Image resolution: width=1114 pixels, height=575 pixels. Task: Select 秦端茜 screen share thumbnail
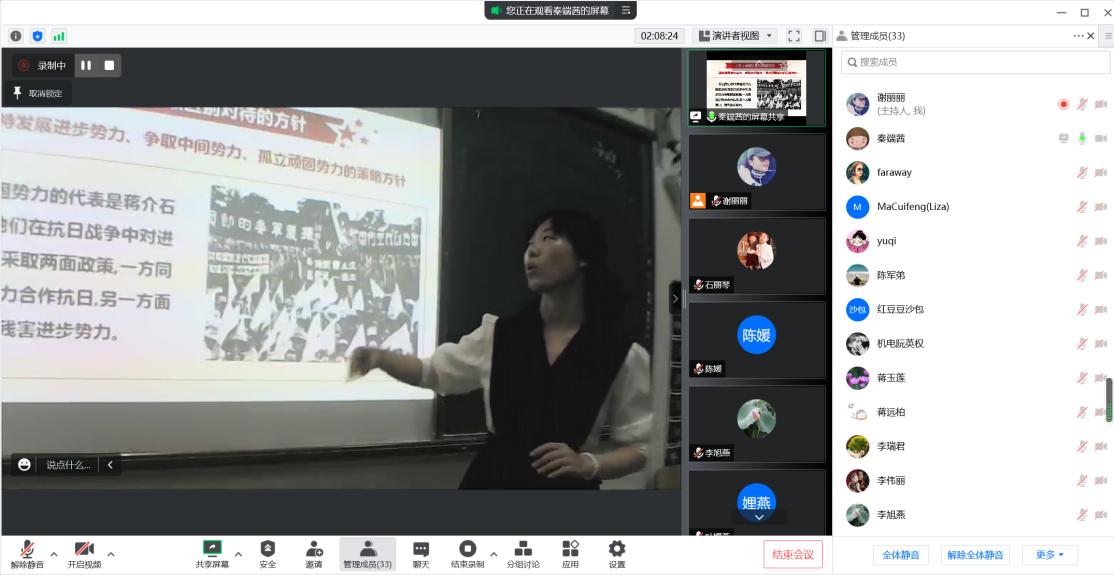(757, 88)
